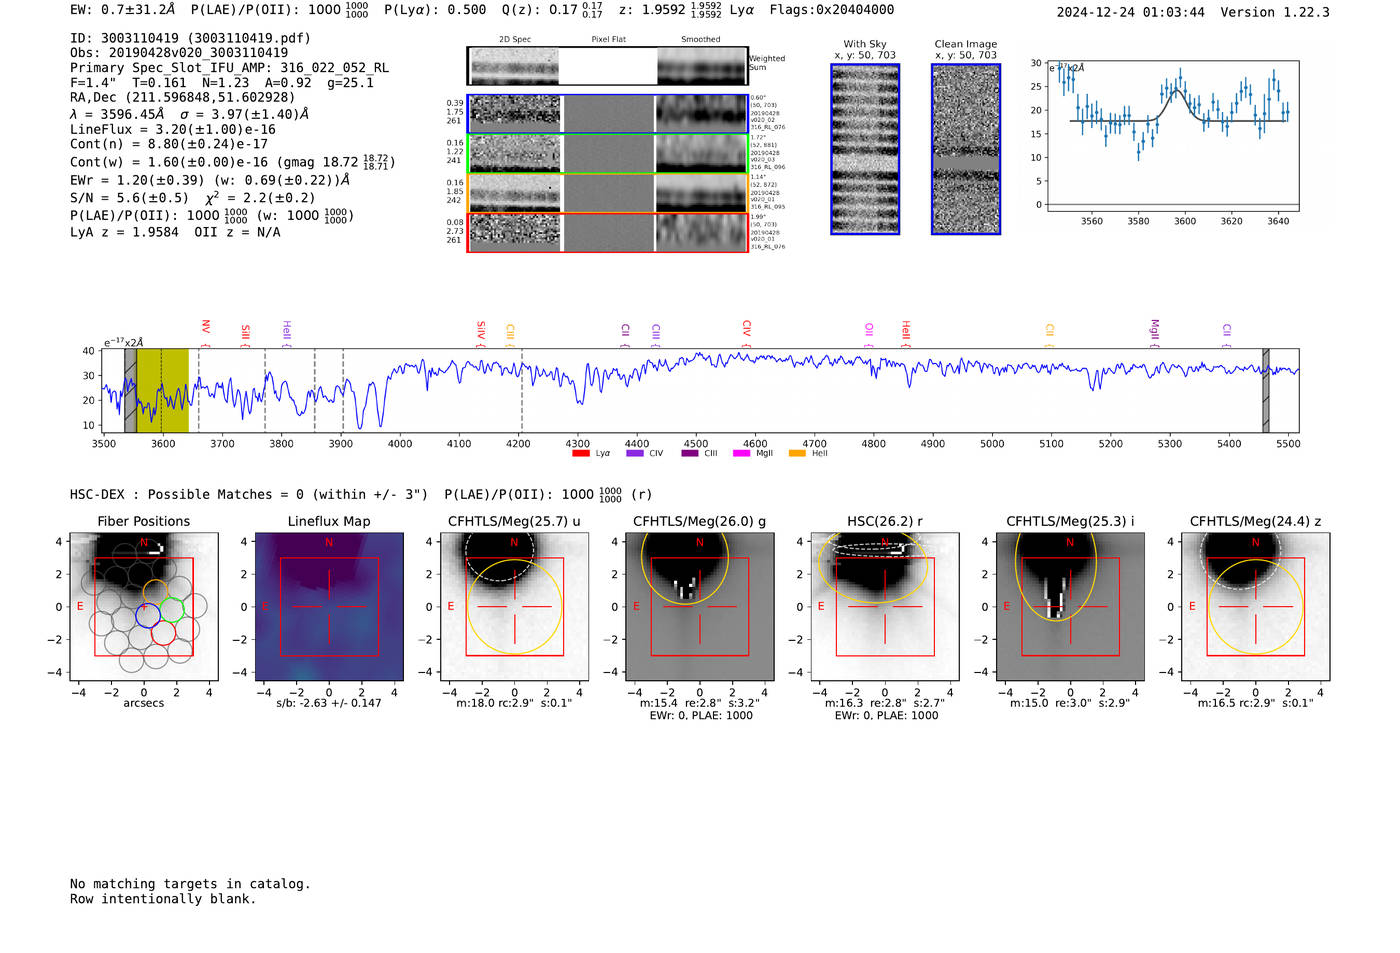Open the Clean Image panel

click(966, 149)
